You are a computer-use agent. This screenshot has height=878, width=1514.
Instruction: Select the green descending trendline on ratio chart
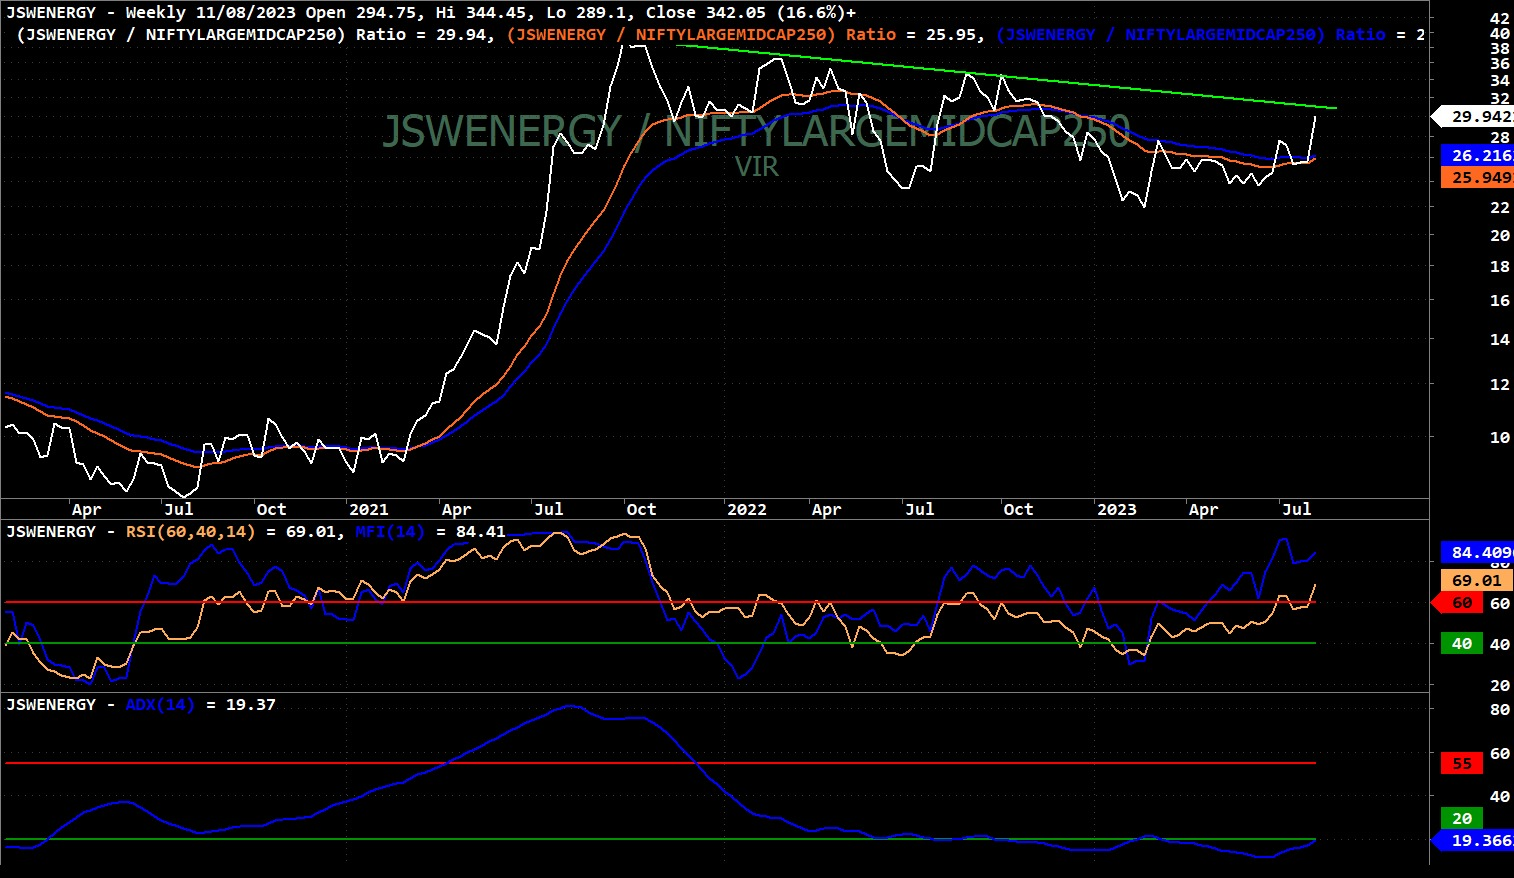[x=1006, y=76]
